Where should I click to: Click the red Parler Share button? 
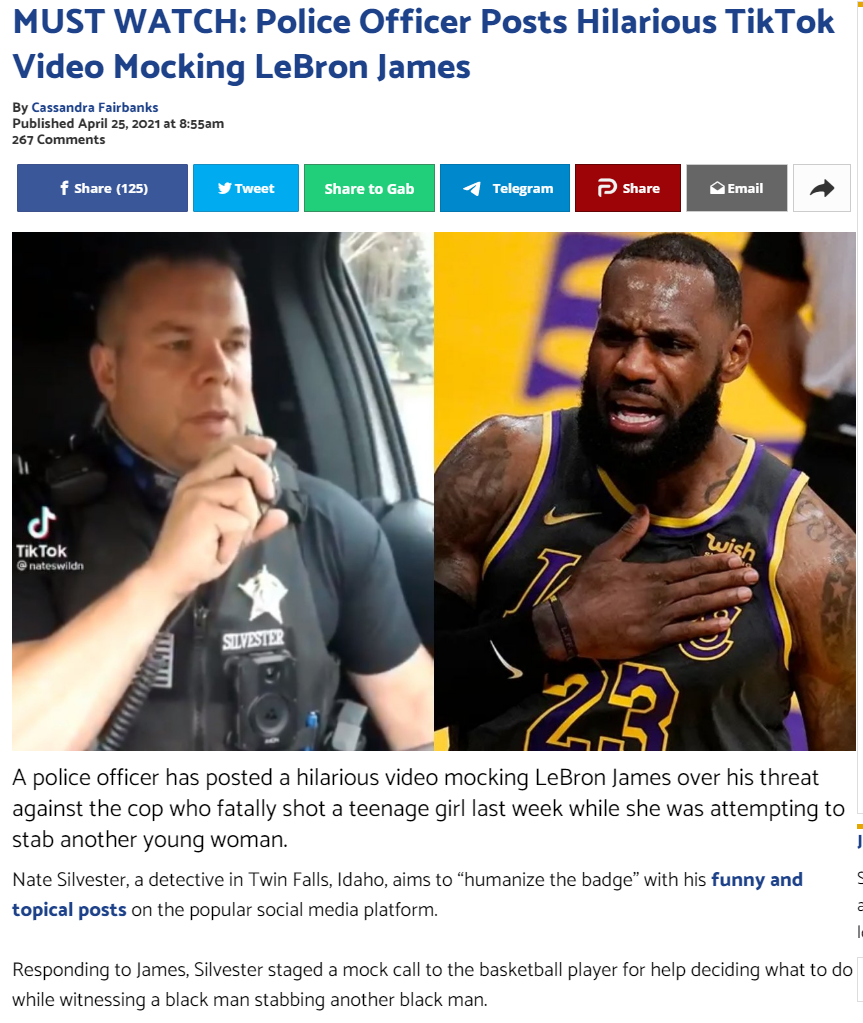(628, 188)
